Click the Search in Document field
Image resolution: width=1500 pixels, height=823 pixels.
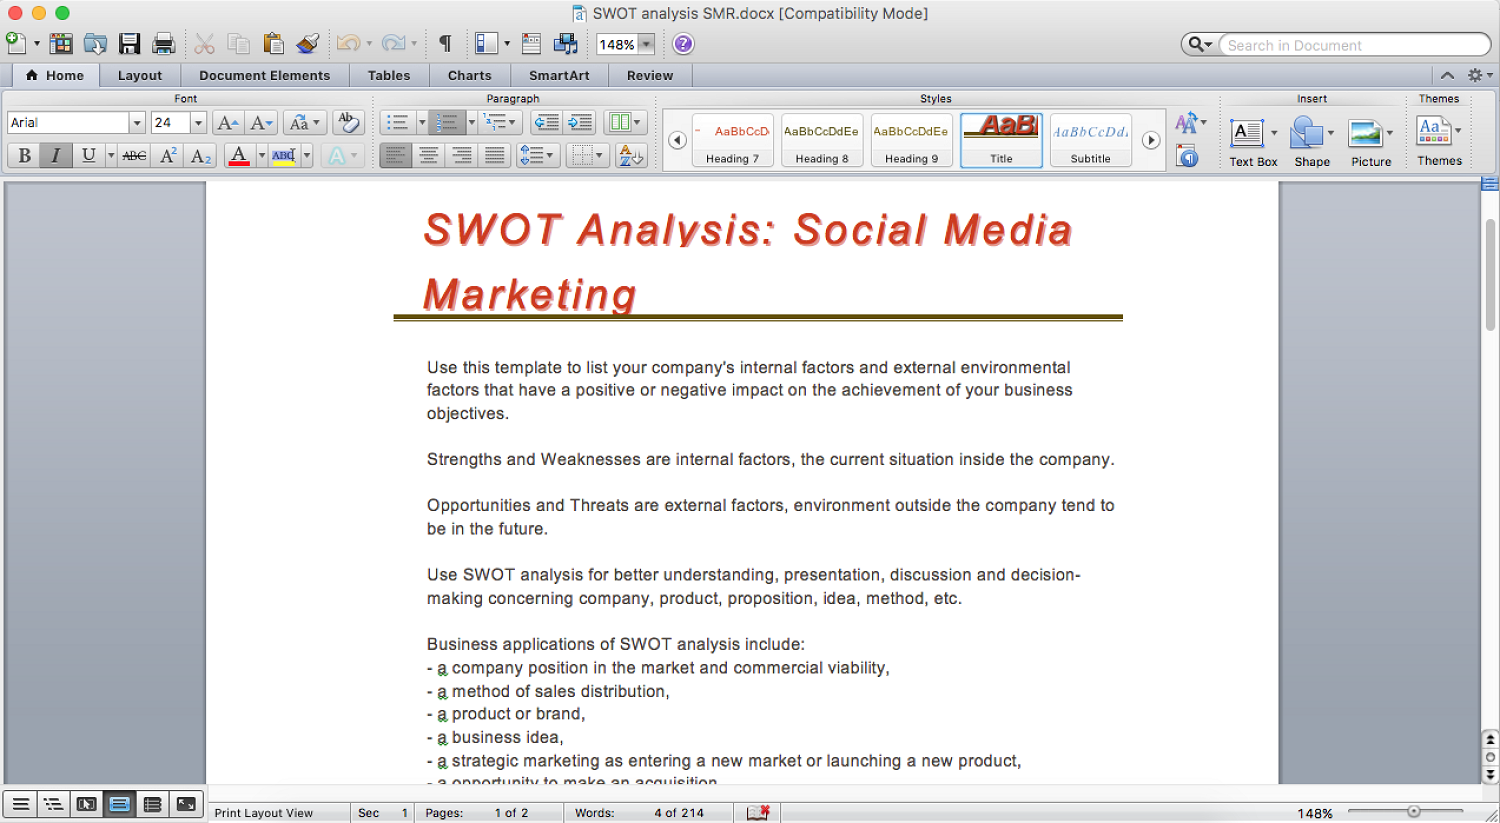point(1350,45)
